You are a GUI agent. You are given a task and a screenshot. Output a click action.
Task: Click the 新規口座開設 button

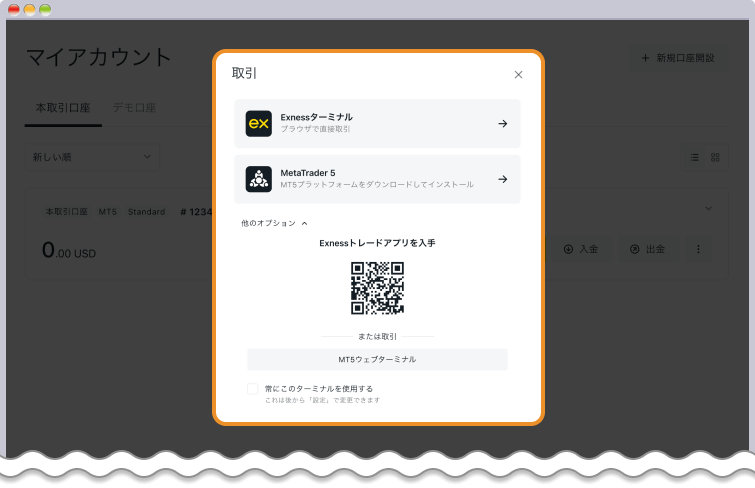point(678,58)
